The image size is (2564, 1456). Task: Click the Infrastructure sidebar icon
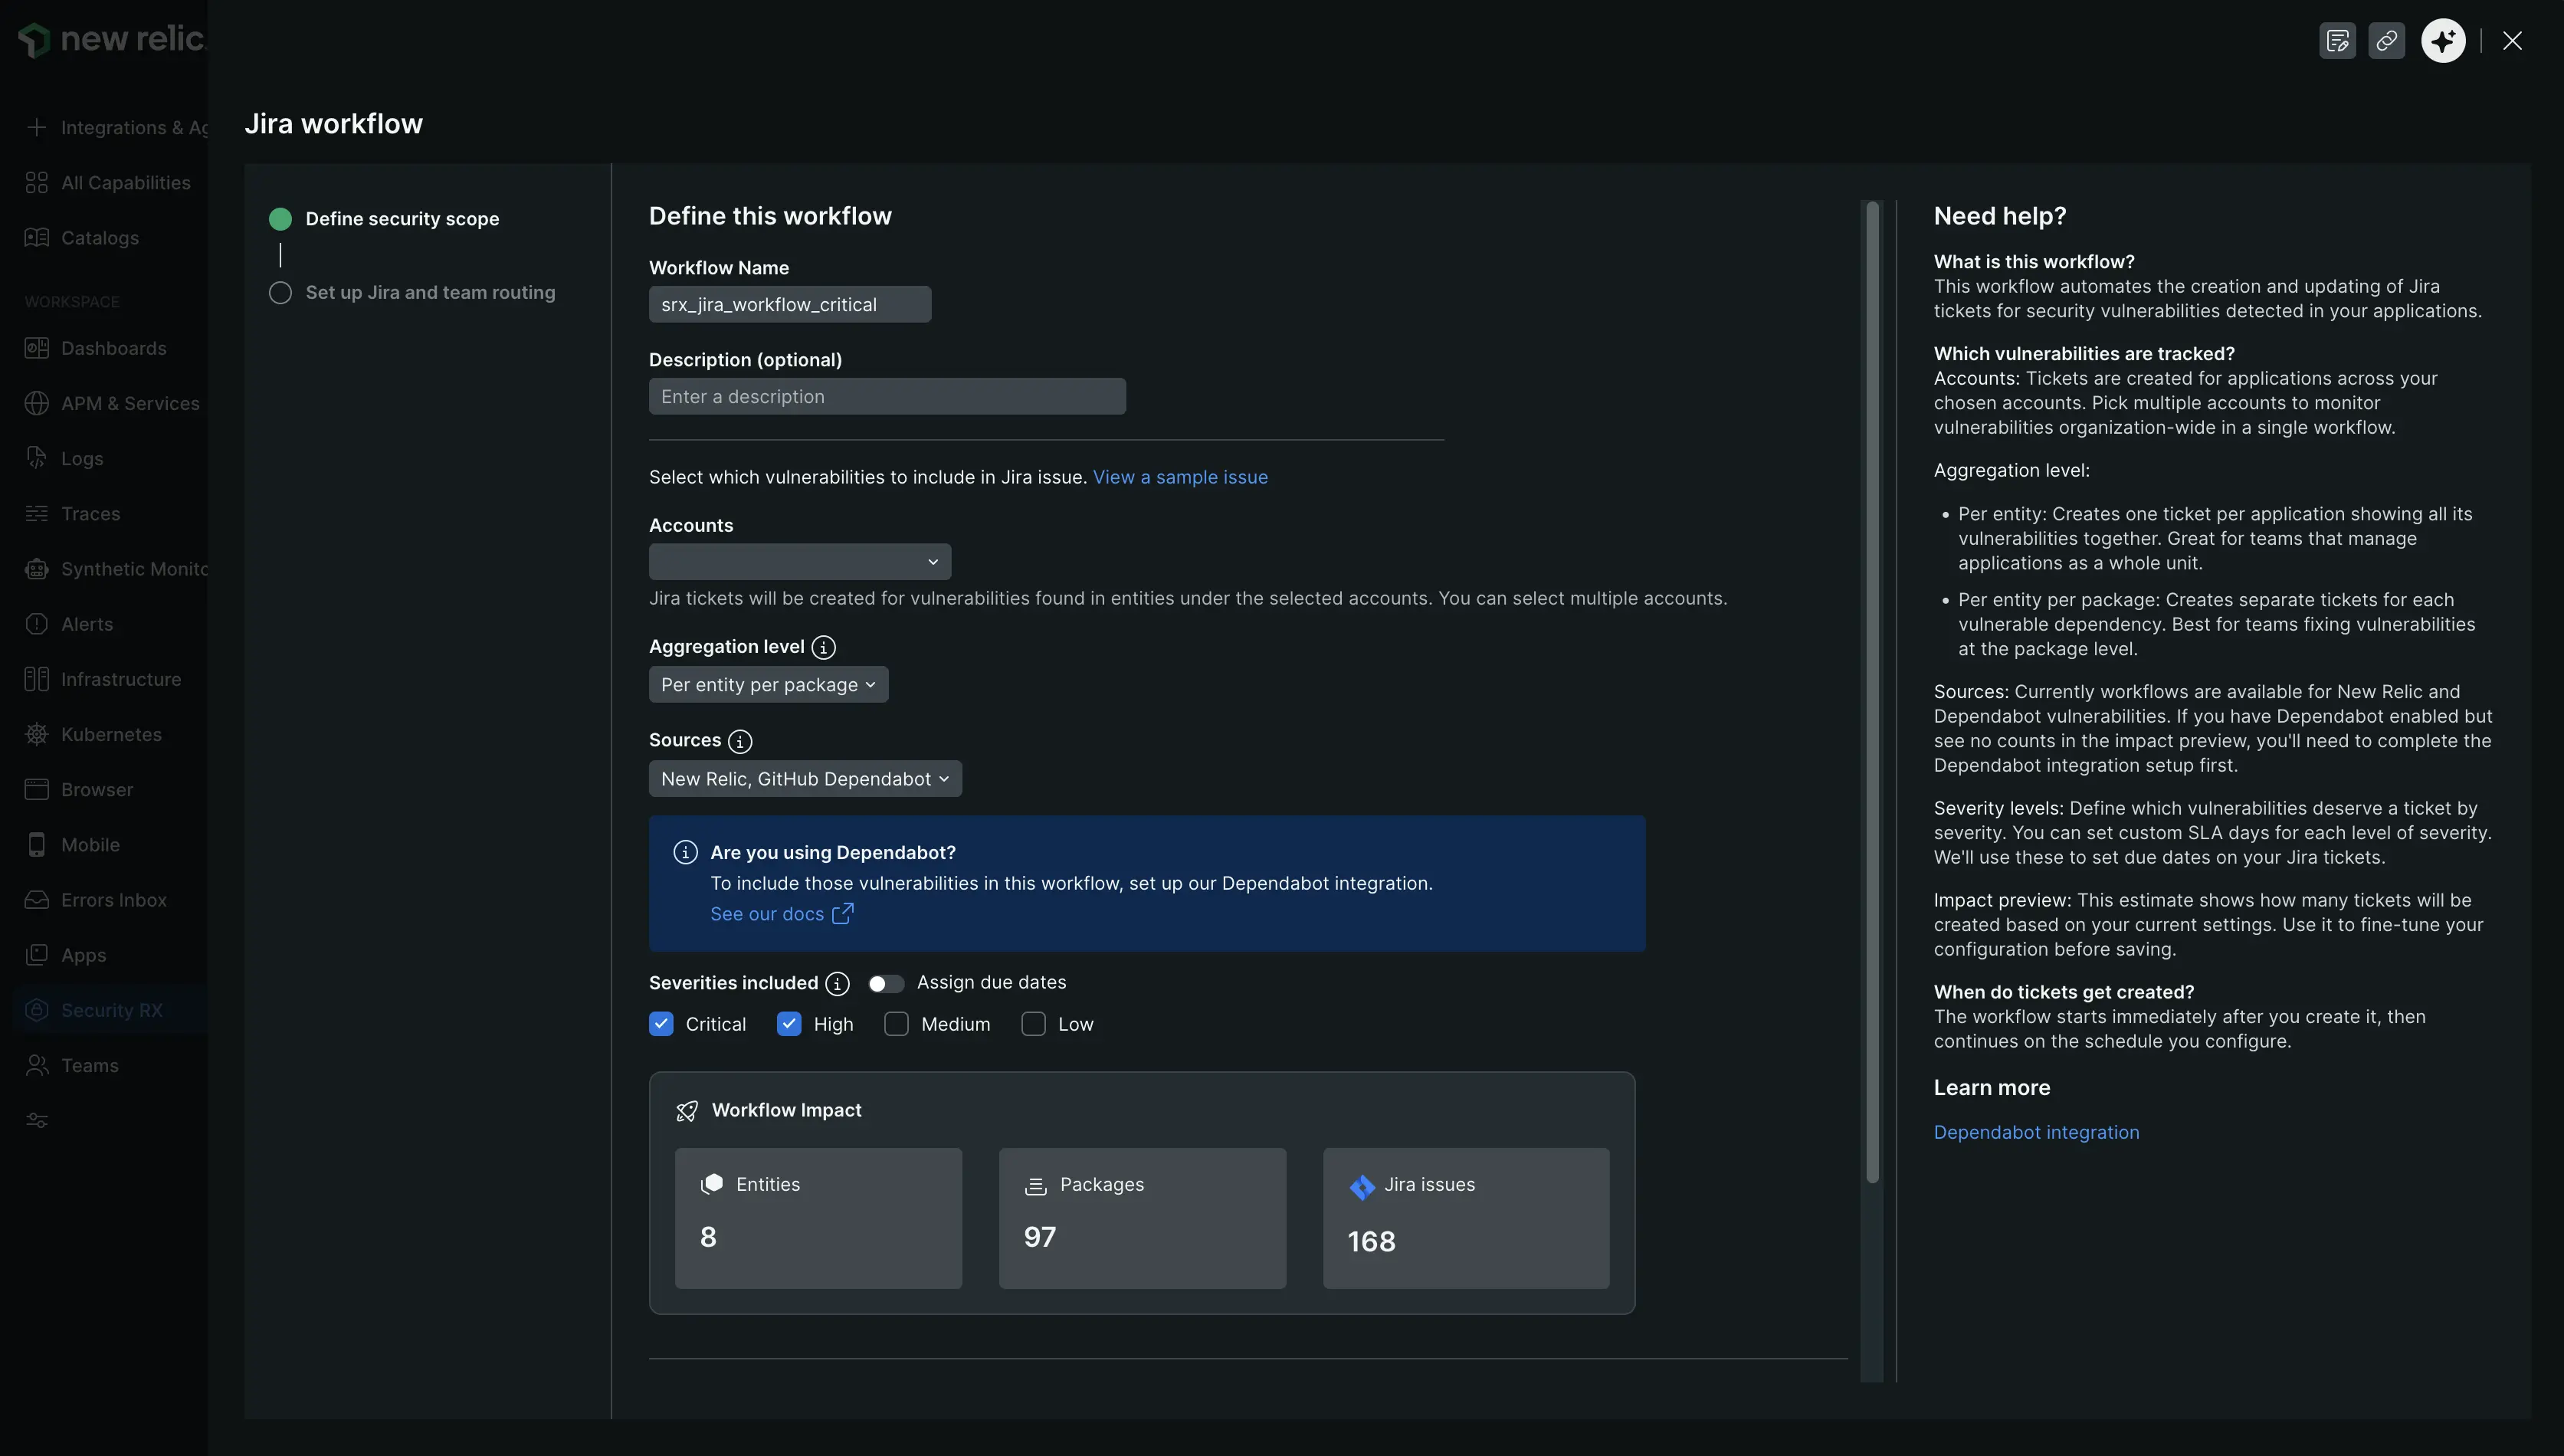[37, 679]
